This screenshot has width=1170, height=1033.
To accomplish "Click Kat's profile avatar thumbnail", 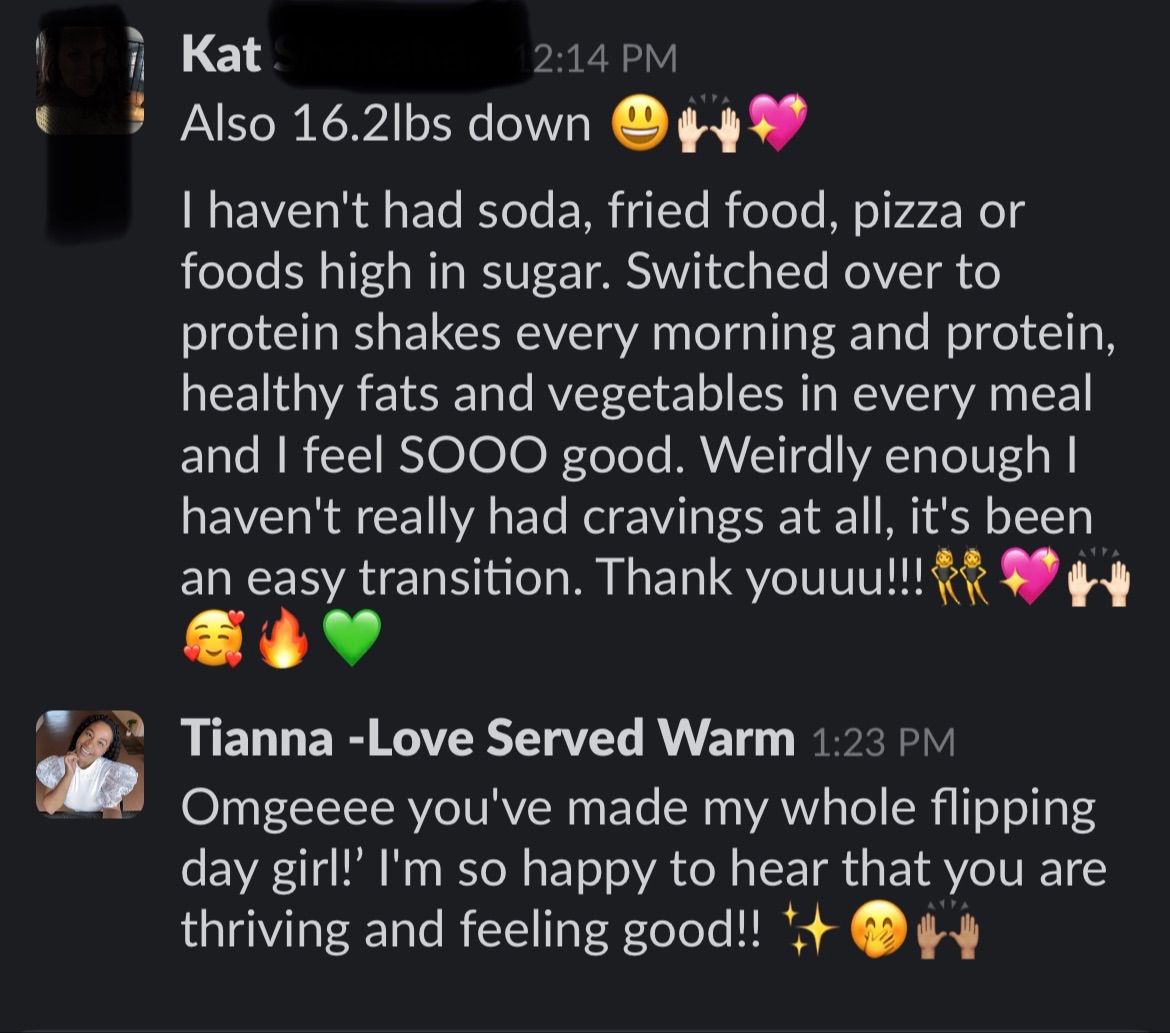I will tap(90, 80).
